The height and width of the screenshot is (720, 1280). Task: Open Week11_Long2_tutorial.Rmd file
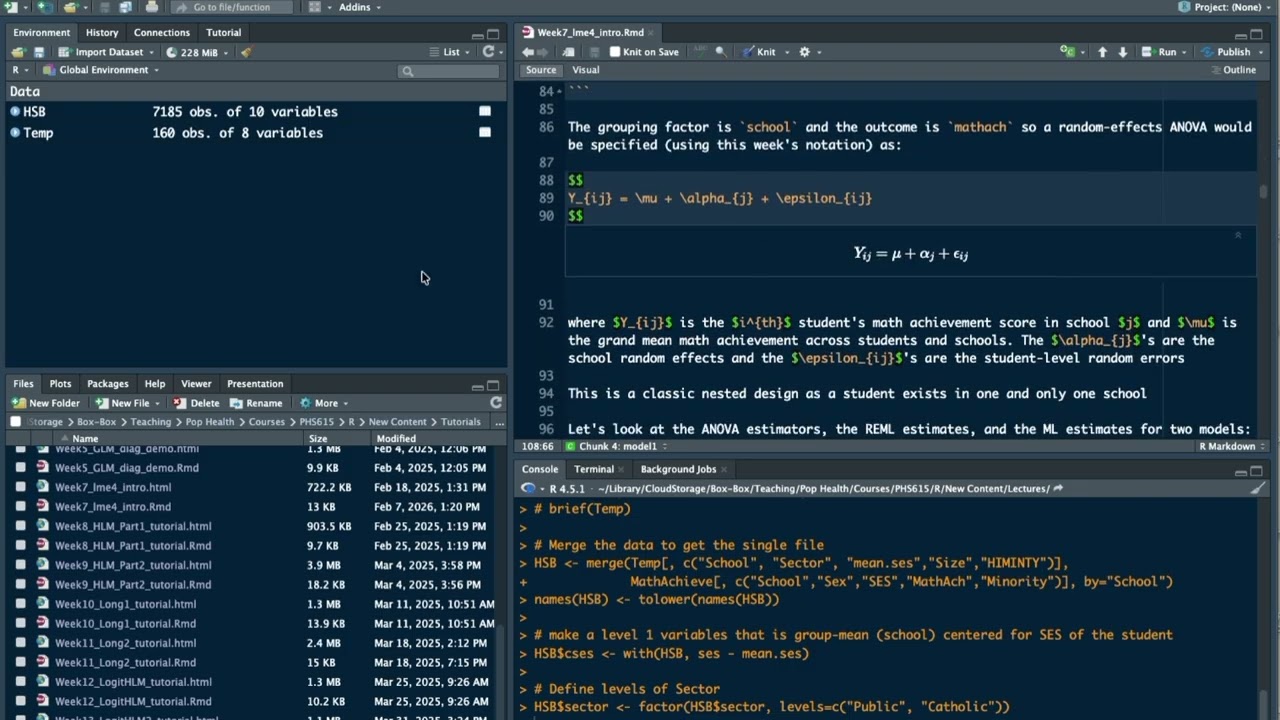tap(125, 663)
